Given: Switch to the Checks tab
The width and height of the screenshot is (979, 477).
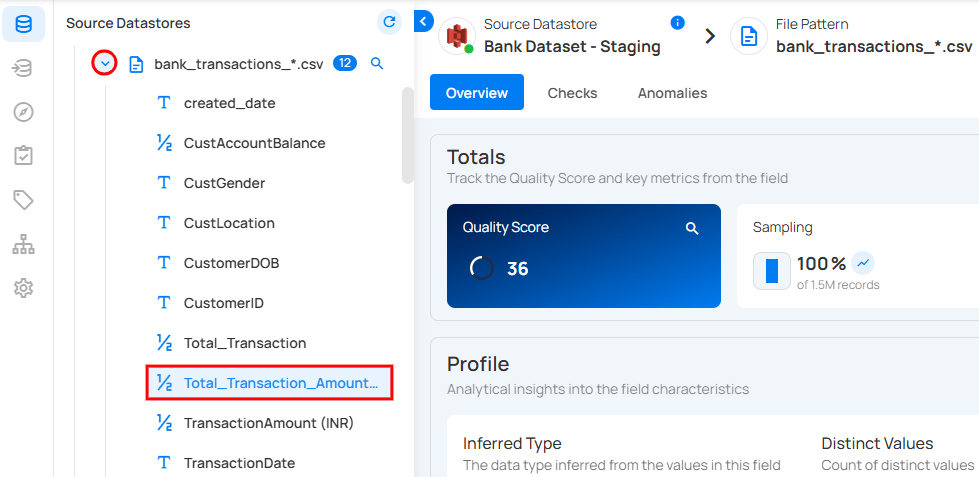Looking at the screenshot, I should point(572,93).
